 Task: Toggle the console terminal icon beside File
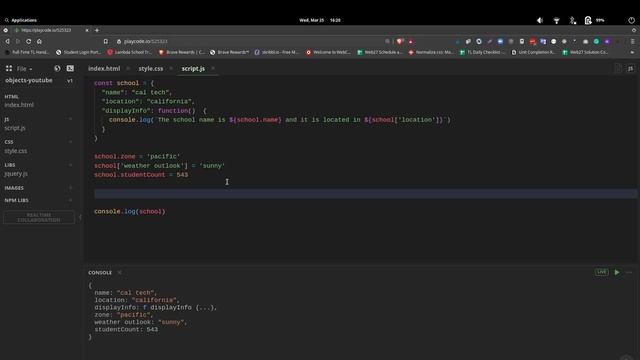pyautogui.click(x=70, y=69)
